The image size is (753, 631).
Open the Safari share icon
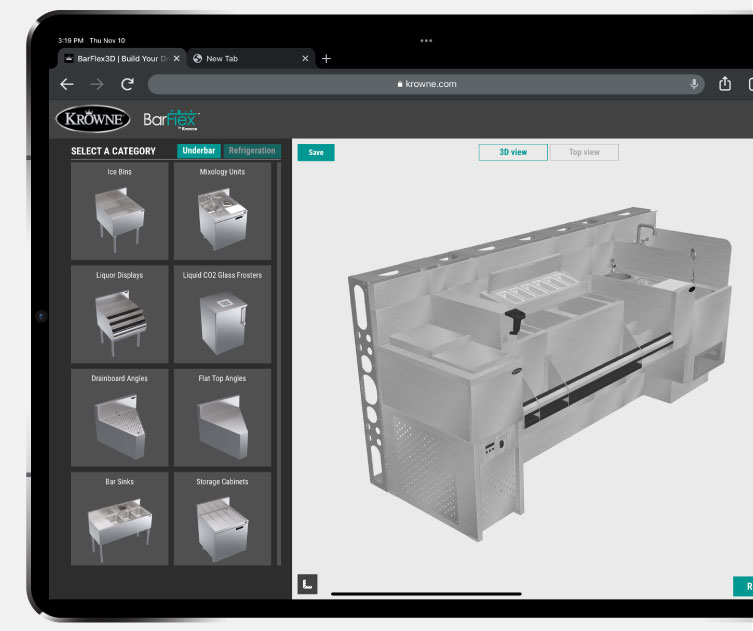[725, 84]
